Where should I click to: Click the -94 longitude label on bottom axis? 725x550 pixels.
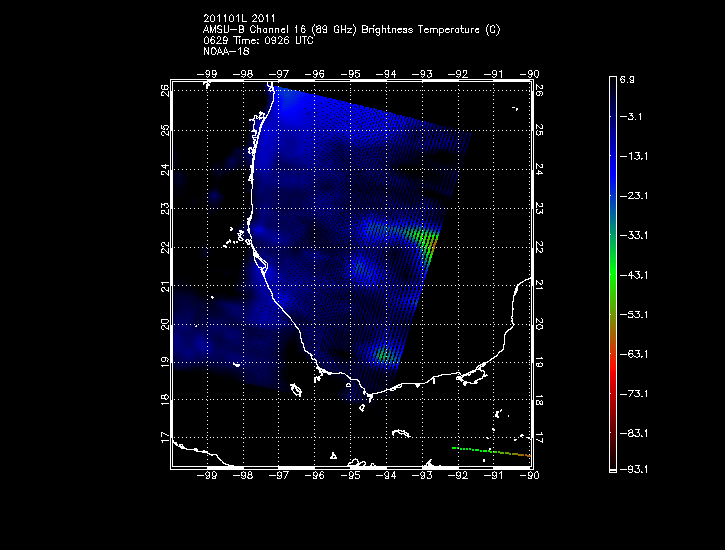(x=387, y=477)
